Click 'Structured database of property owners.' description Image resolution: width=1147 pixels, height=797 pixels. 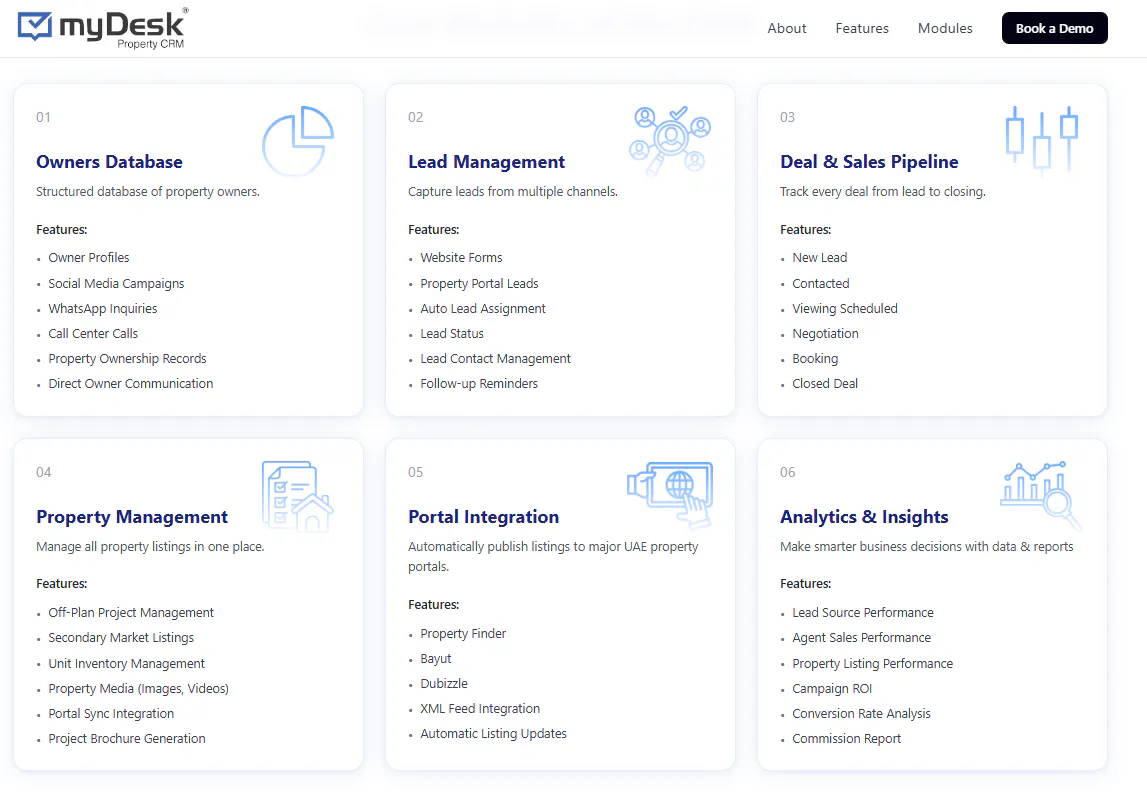pos(148,192)
